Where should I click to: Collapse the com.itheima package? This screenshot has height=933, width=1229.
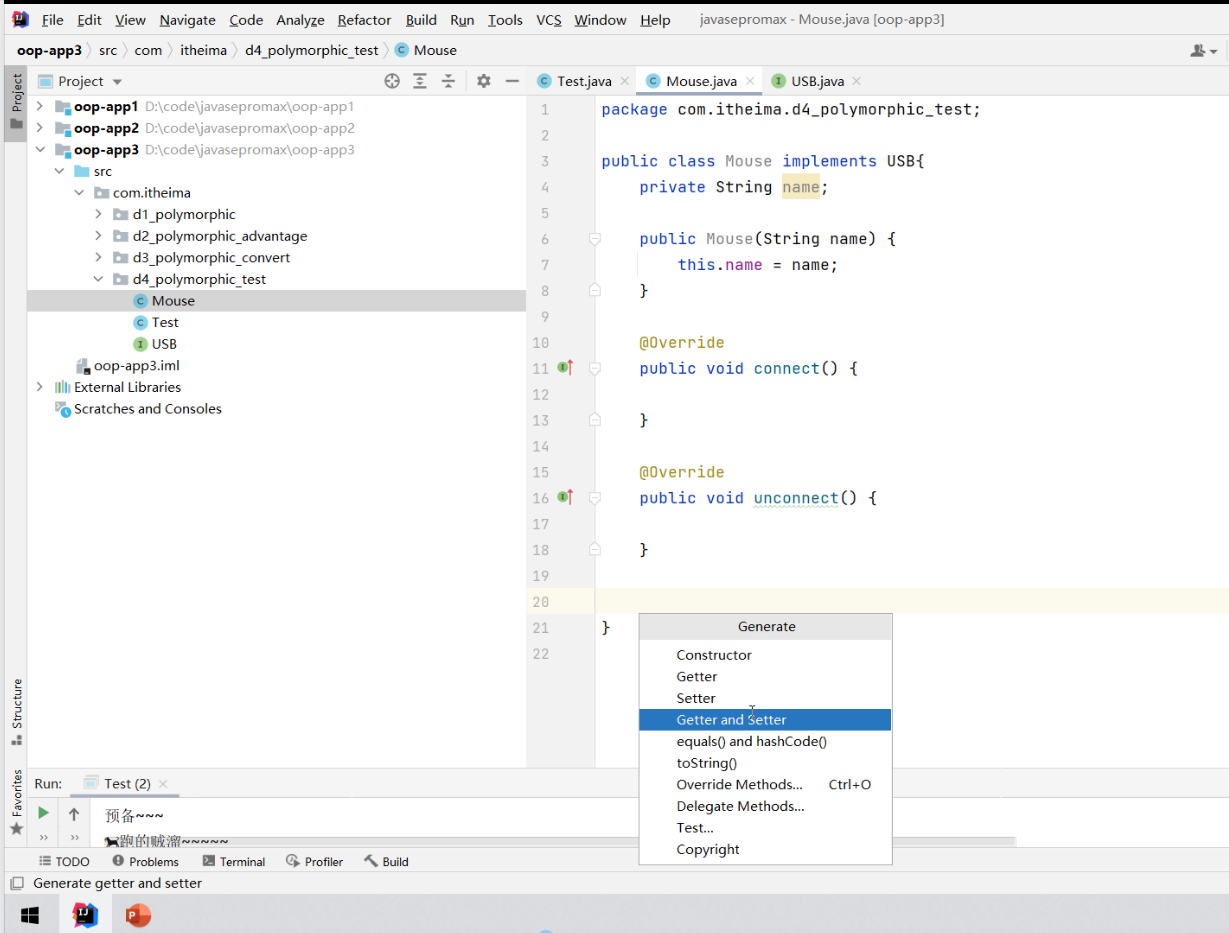point(79,193)
